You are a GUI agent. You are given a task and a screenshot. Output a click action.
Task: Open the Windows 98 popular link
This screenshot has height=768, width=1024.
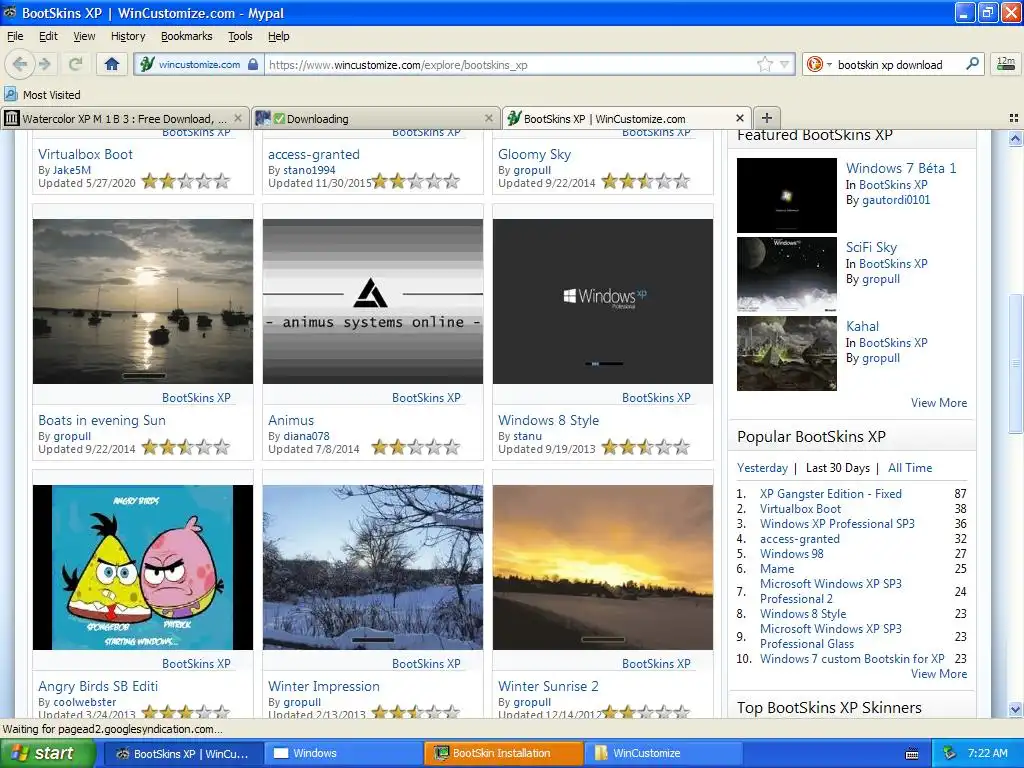[x=792, y=554]
